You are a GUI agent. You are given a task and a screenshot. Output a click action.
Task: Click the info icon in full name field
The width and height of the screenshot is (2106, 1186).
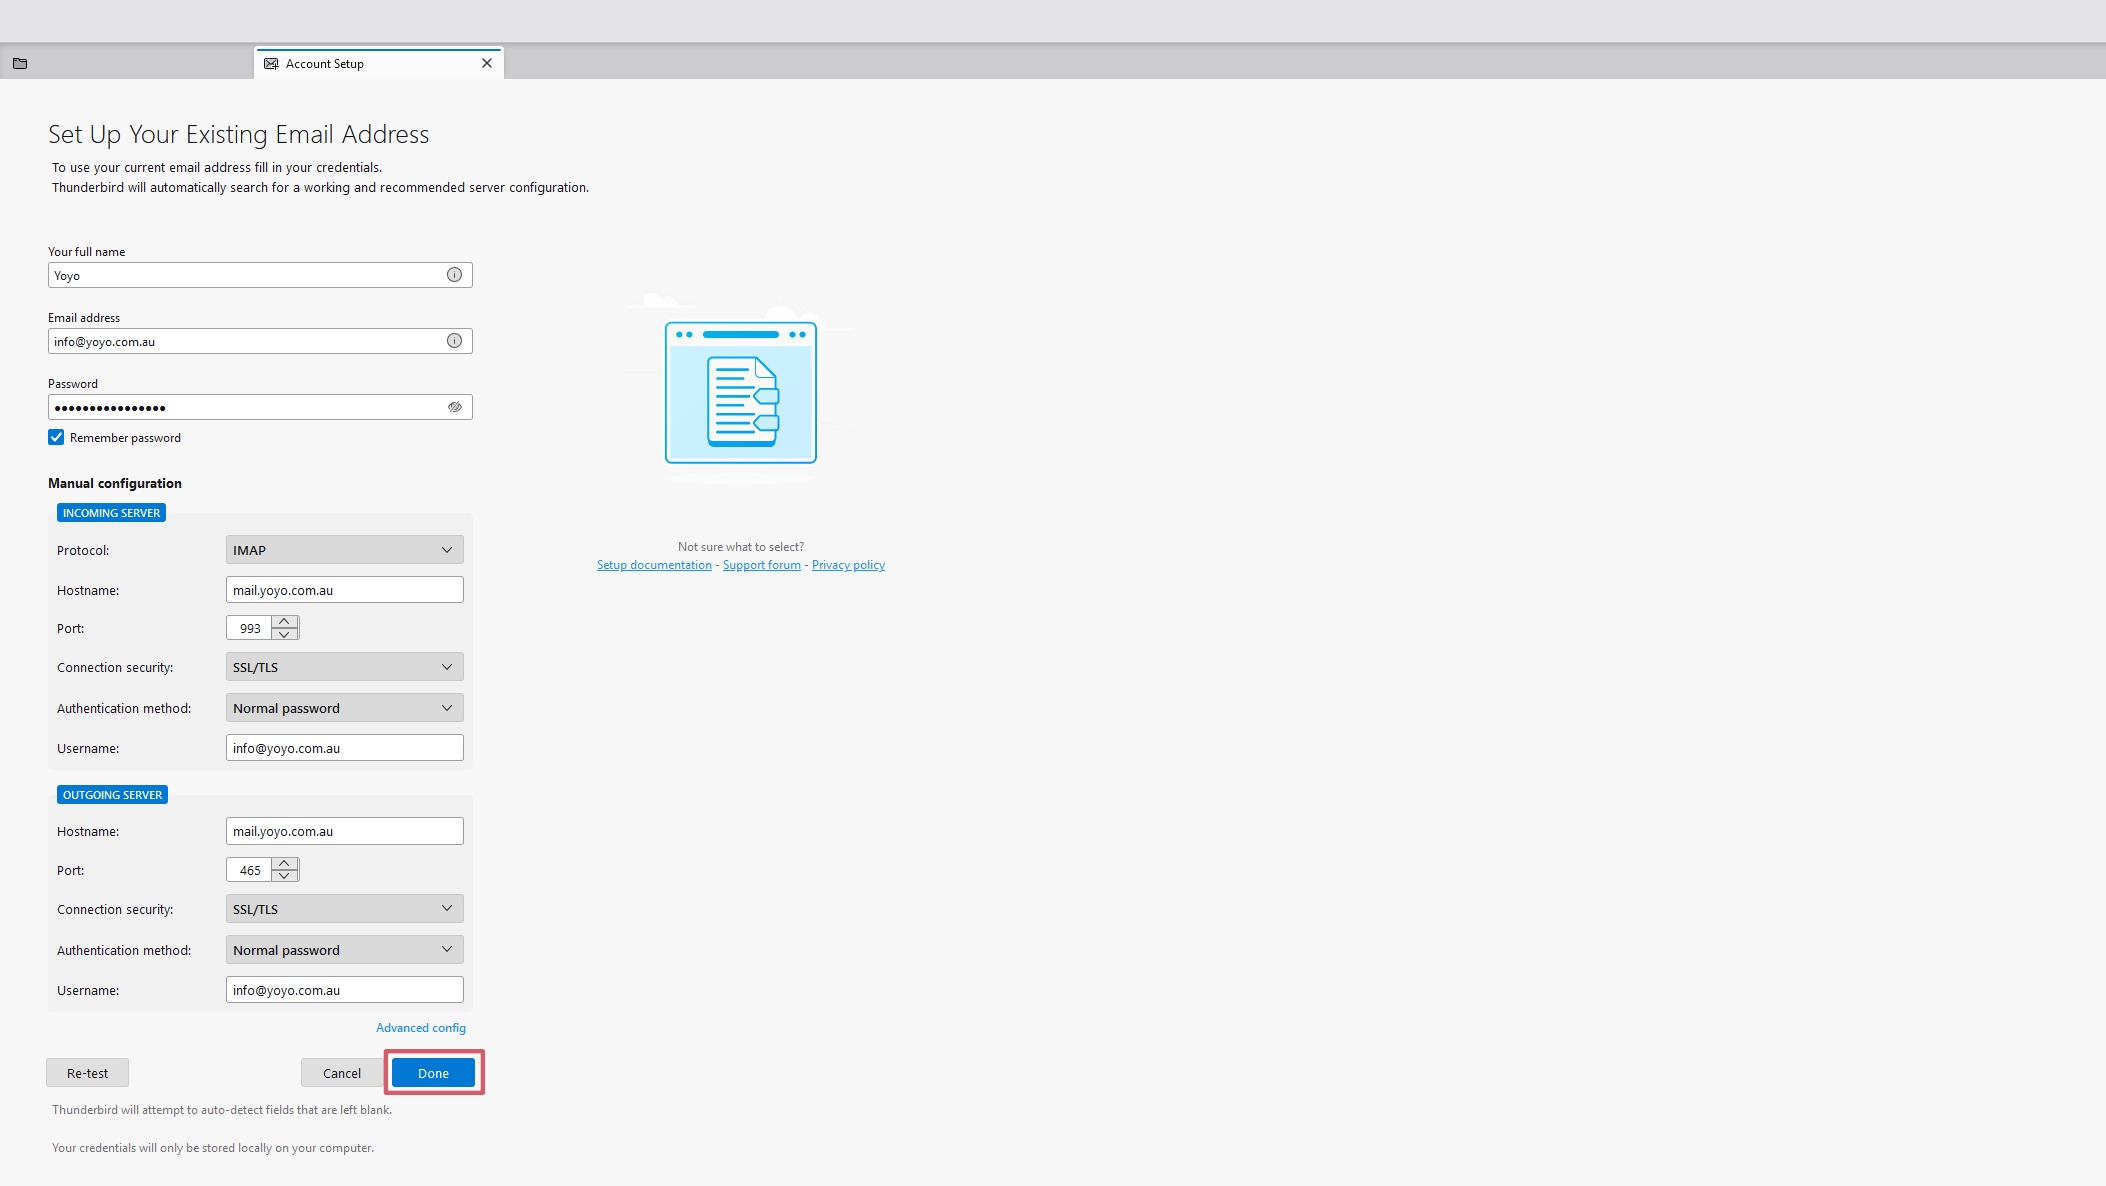tap(454, 275)
